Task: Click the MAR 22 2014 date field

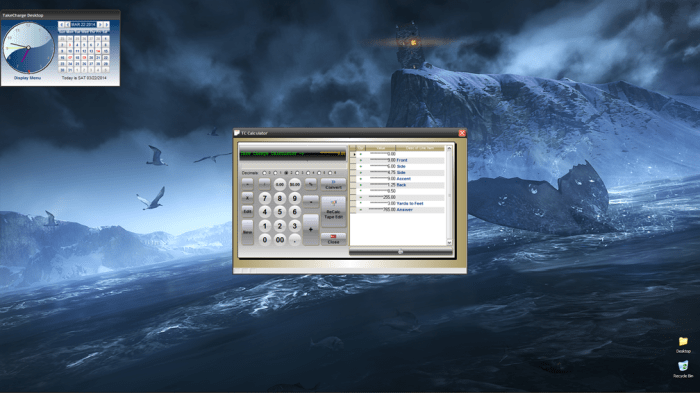Action: 83,25
